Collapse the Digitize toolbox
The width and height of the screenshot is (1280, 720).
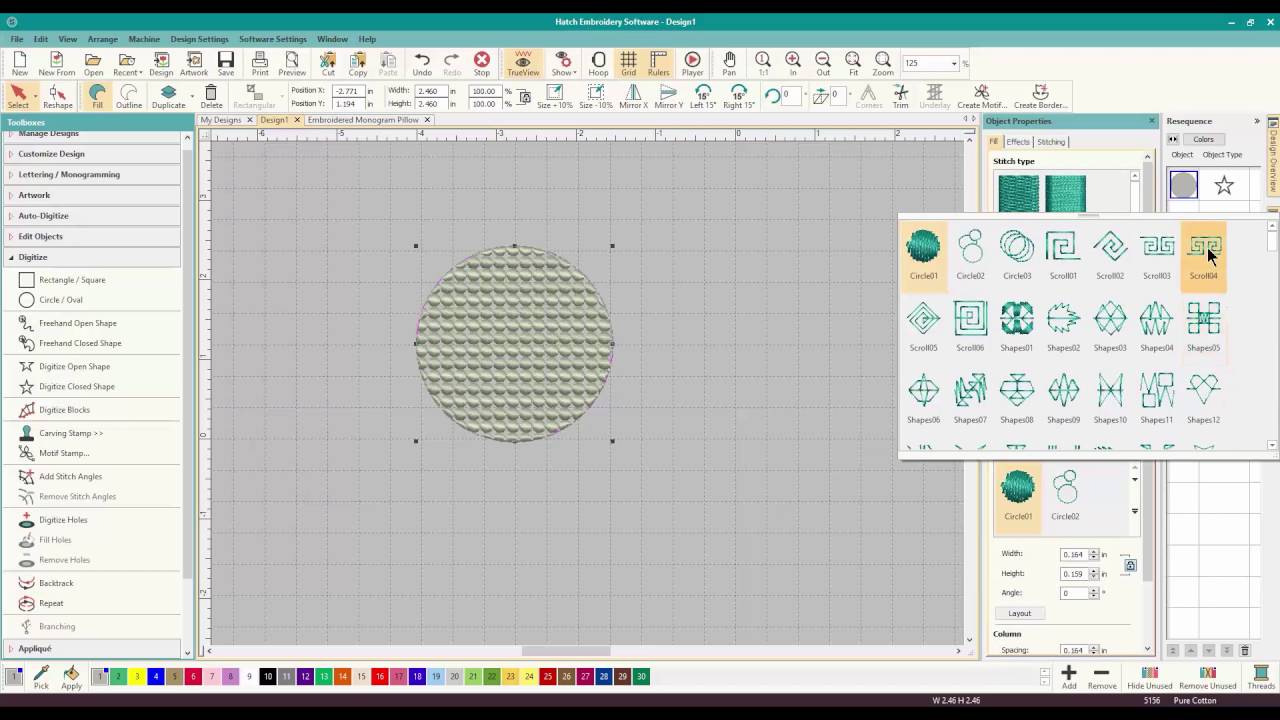point(93,257)
